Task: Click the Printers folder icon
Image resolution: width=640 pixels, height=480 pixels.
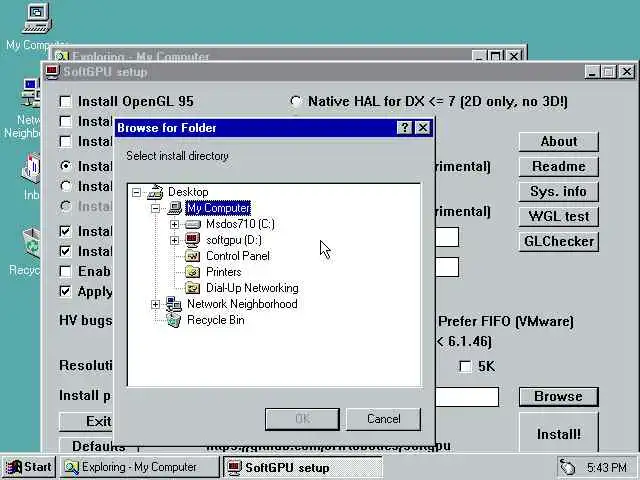Action: (193, 272)
